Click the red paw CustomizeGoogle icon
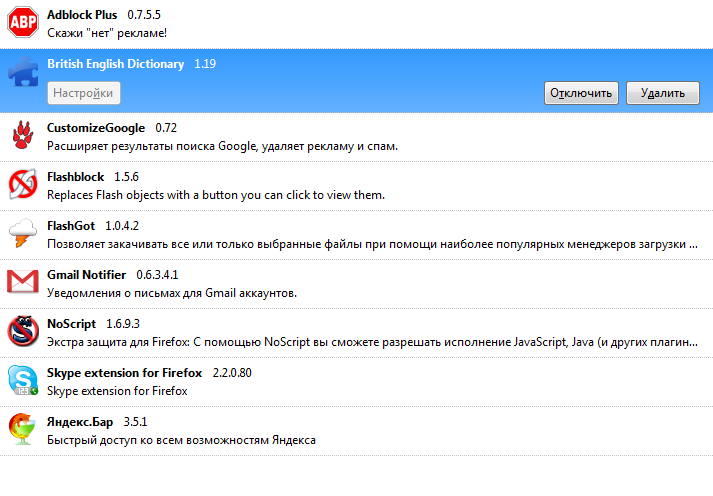 tap(23, 135)
